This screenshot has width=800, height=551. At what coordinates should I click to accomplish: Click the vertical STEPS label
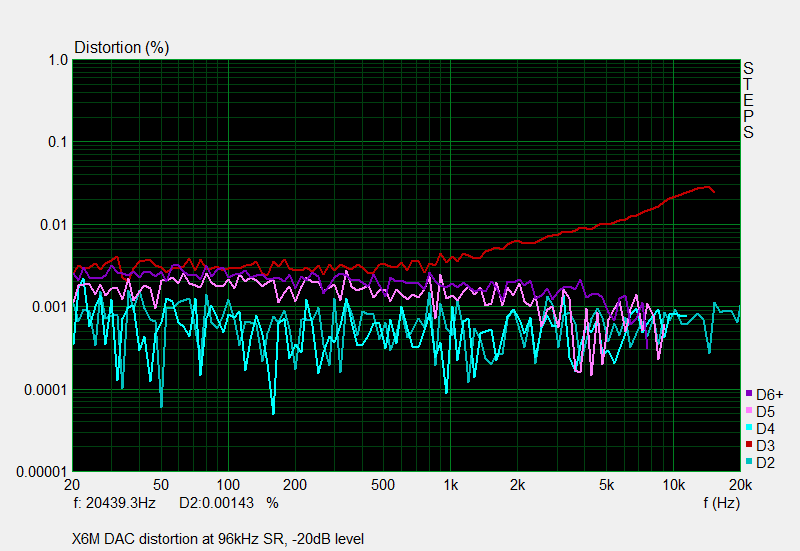coord(748,100)
